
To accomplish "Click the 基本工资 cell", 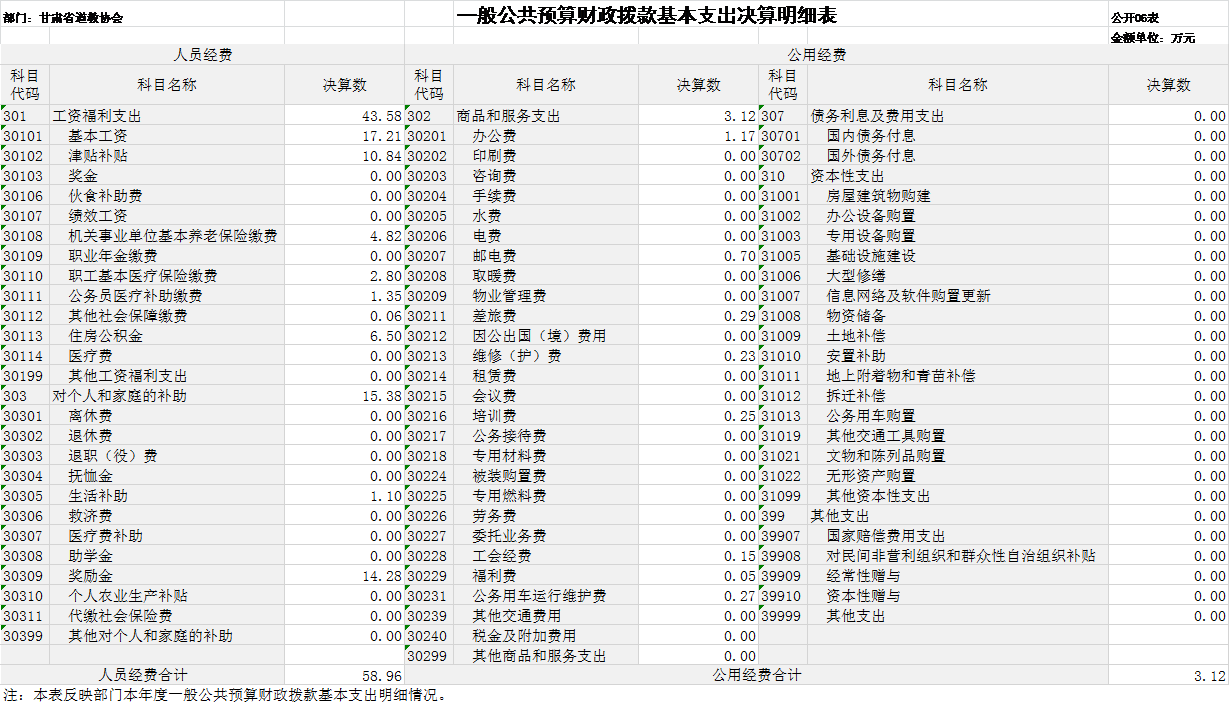I will click(167, 136).
